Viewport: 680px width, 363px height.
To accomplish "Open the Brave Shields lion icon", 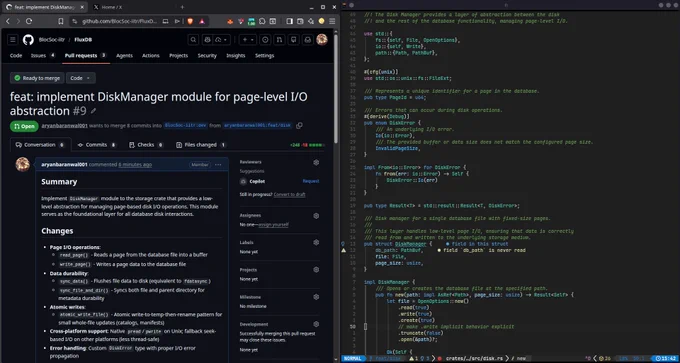I will click(x=190, y=21).
